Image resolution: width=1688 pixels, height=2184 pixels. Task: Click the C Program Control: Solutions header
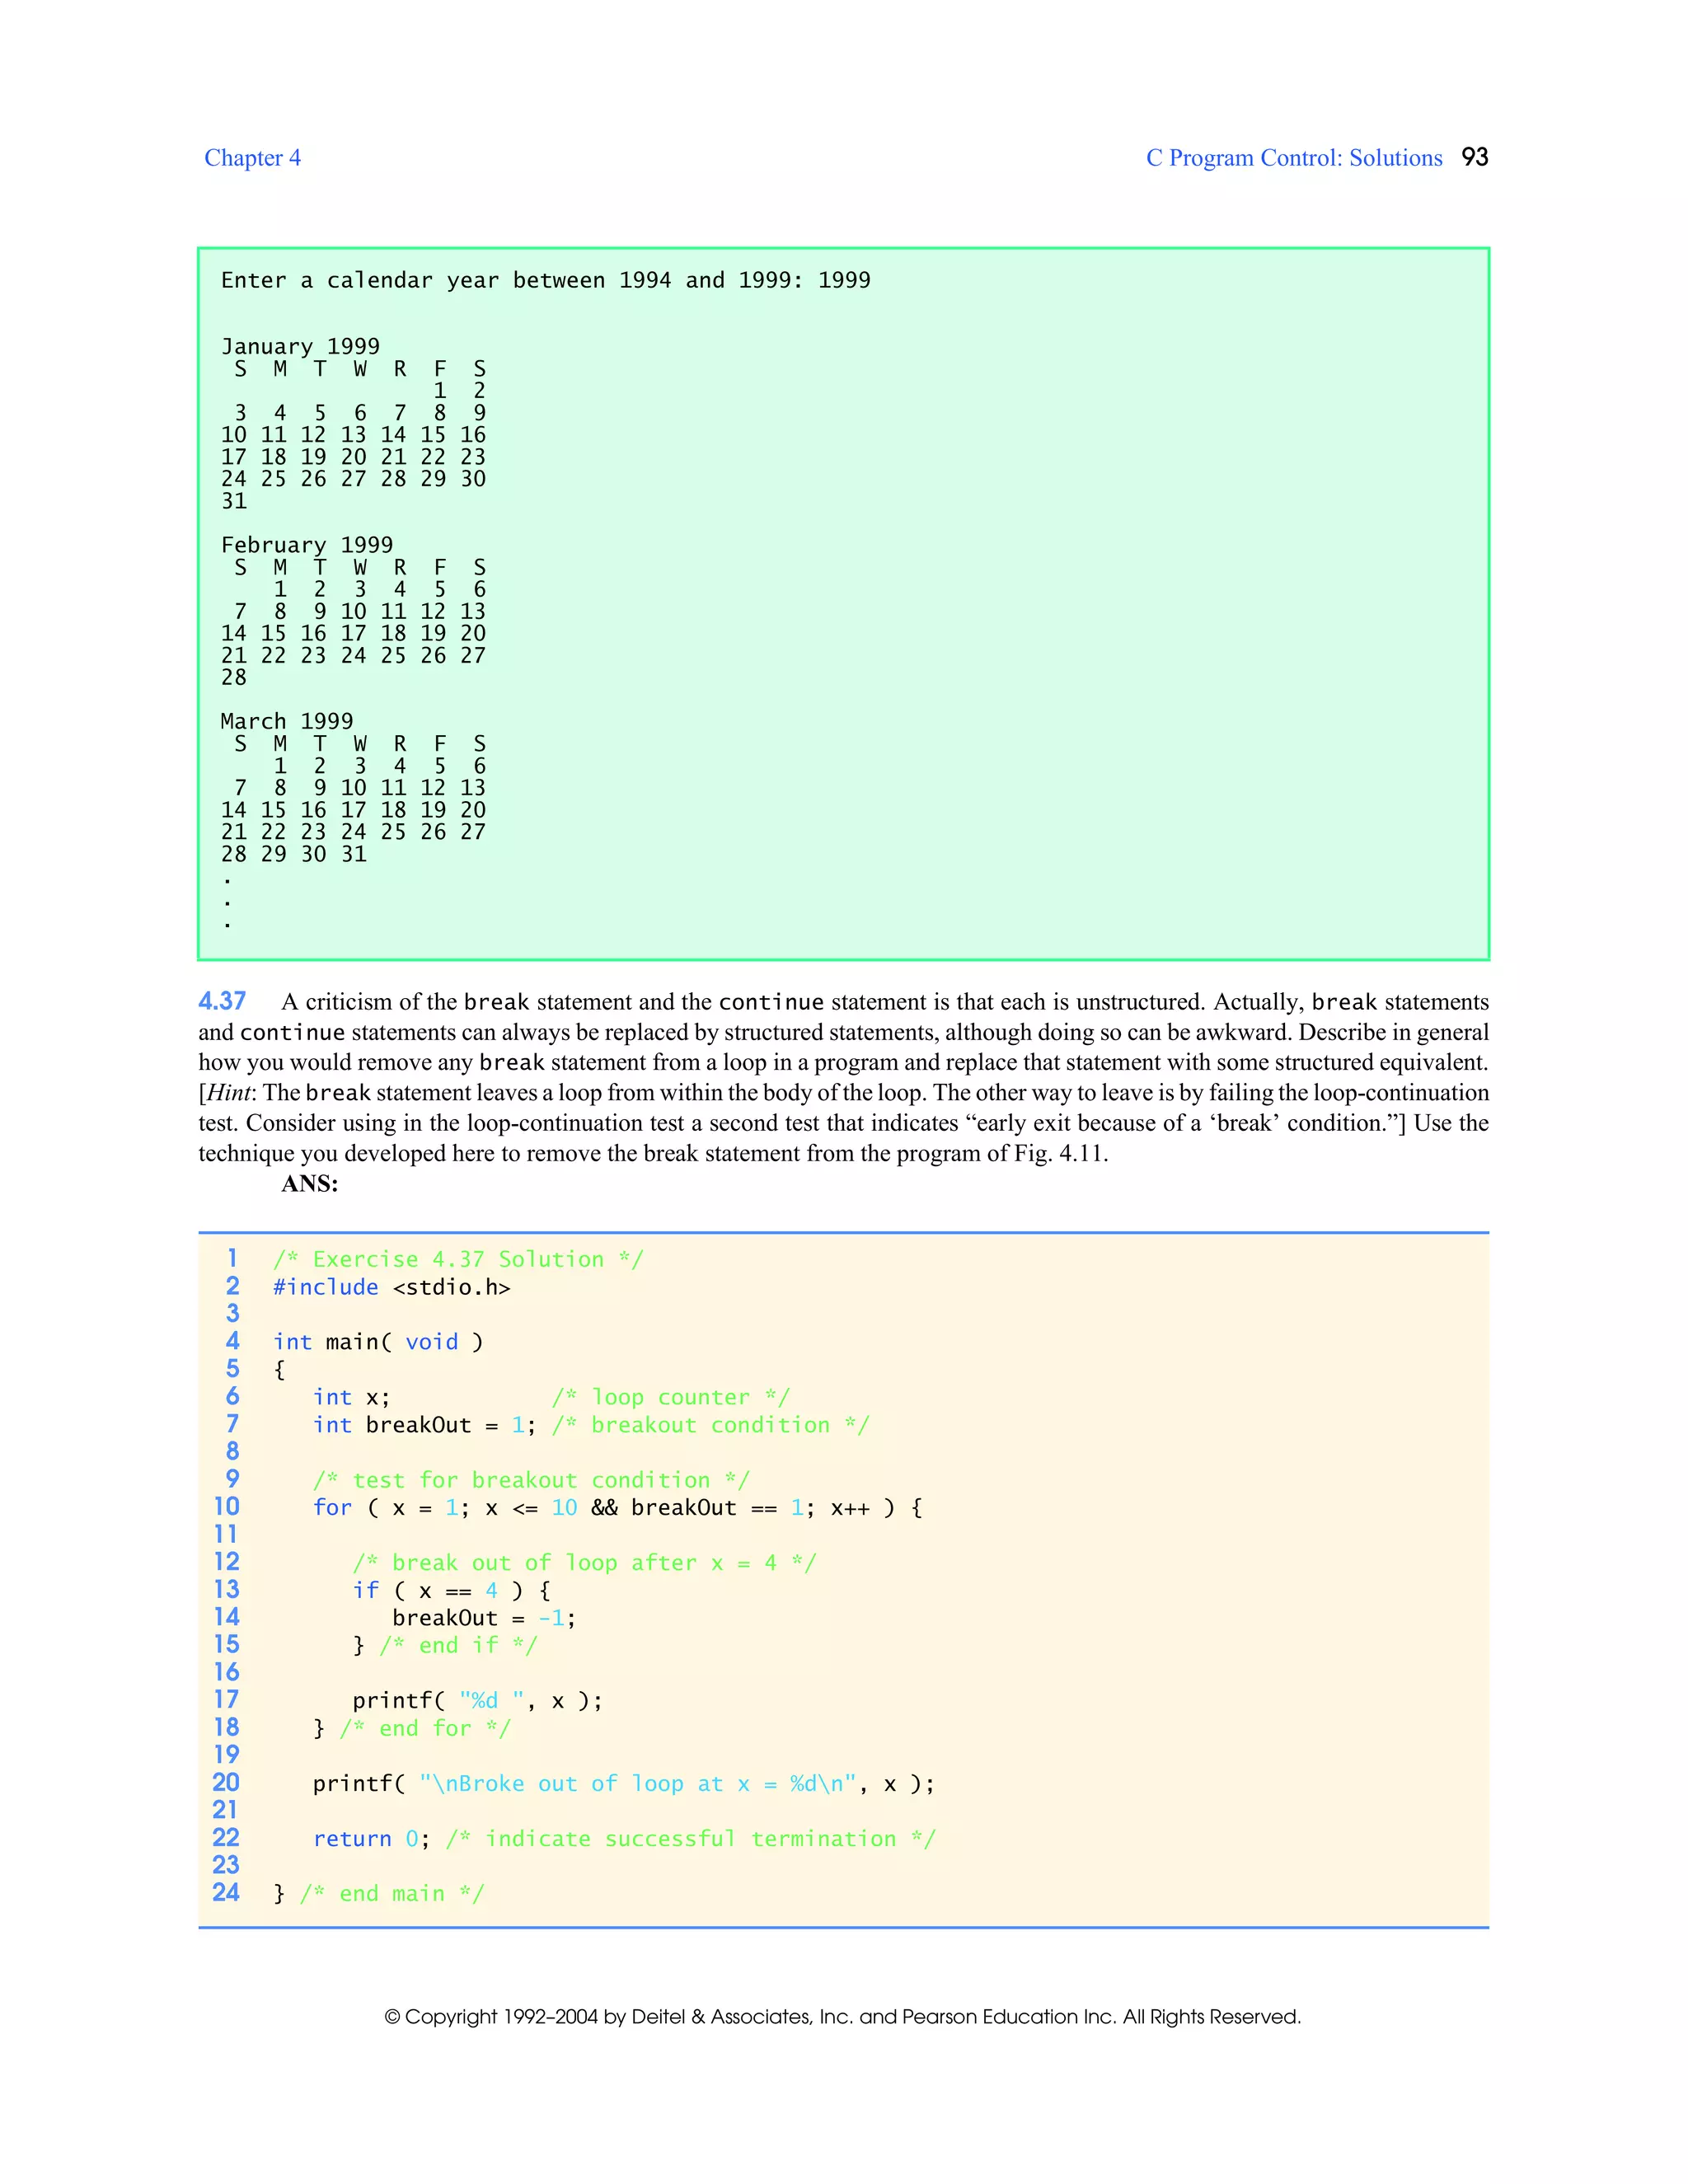click(x=1293, y=158)
